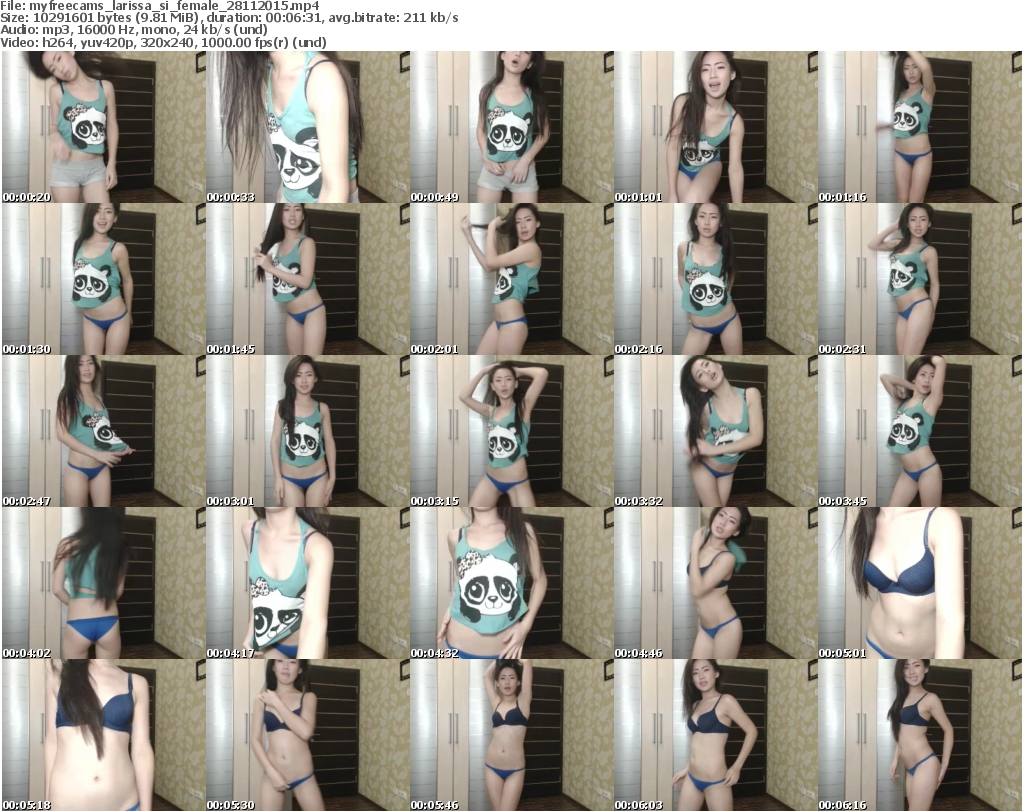Select the frame at 00:03:32
This screenshot has height=811, width=1024.
(715, 431)
